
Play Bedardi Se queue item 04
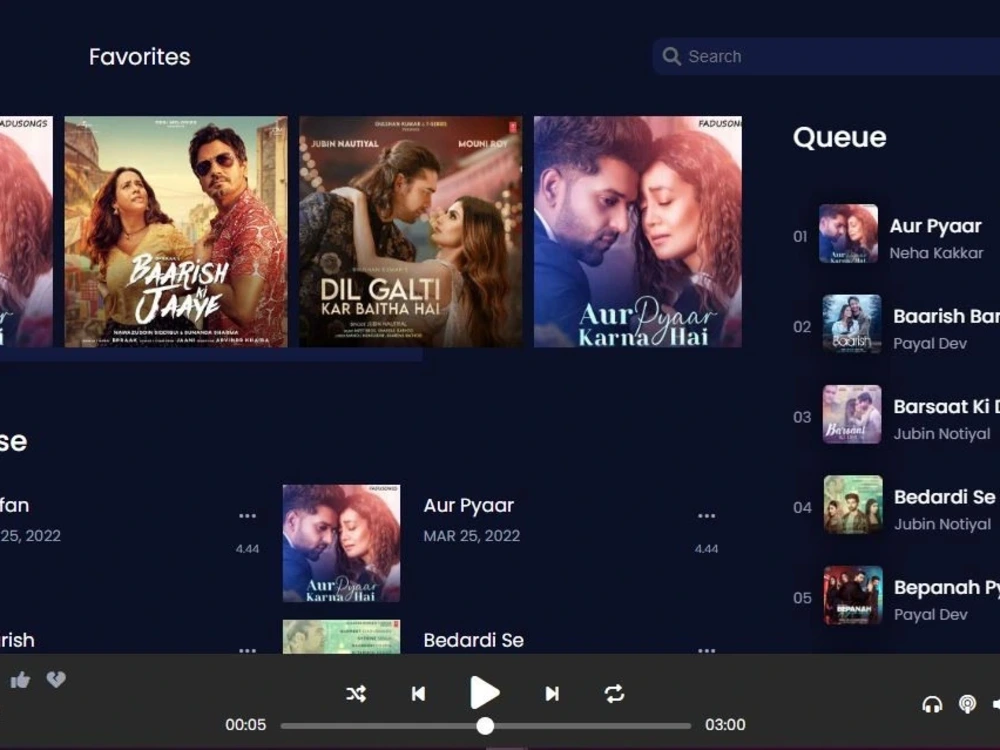895,506
